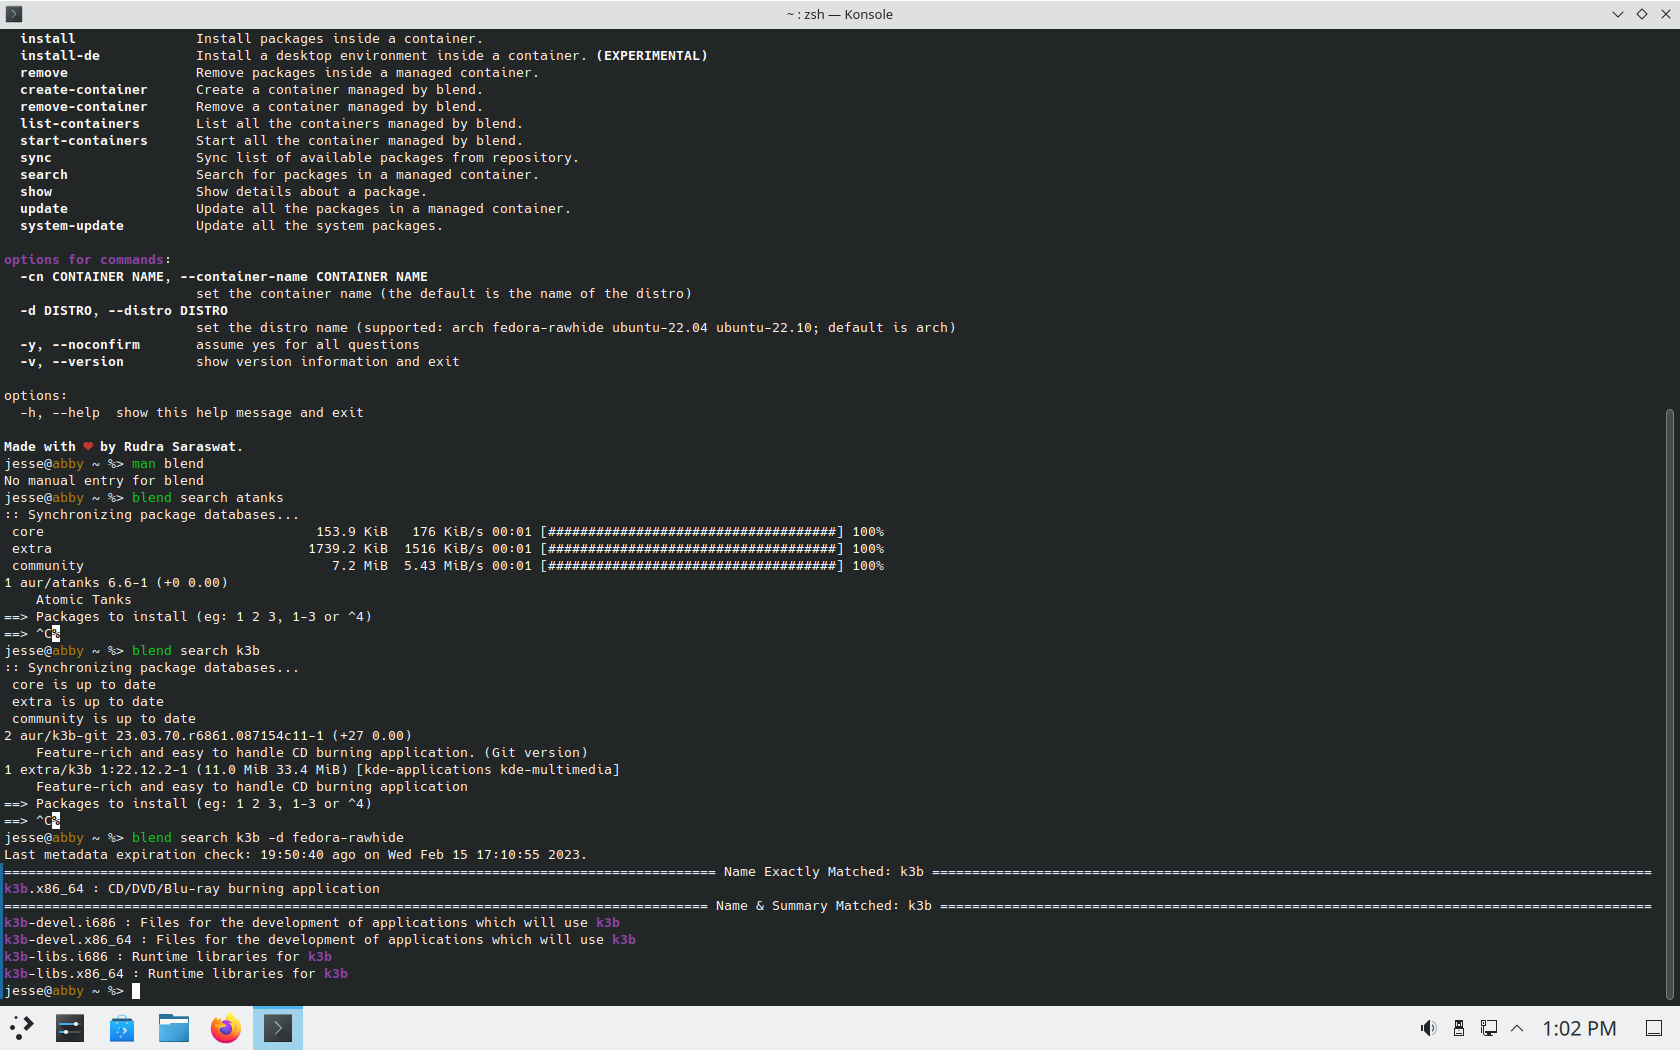Open the audio volume tray icon

pyautogui.click(x=1428, y=1028)
